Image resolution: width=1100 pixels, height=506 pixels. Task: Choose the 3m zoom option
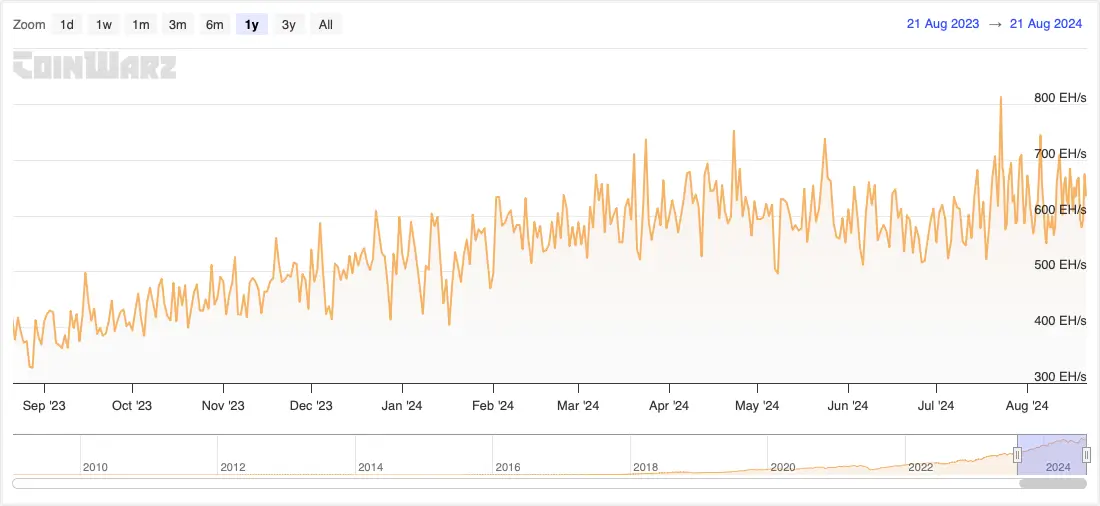click(178, 24)
